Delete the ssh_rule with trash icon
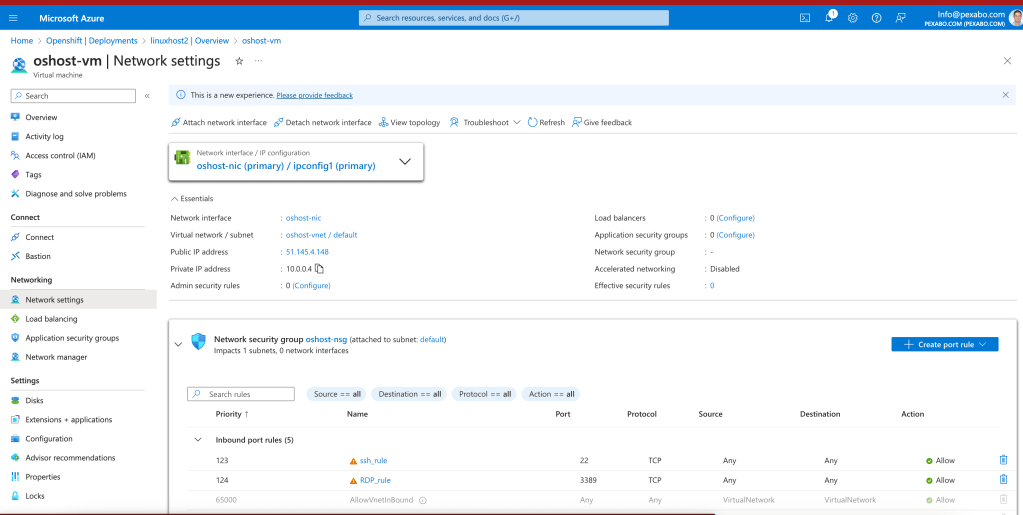This screenshot has height=515, width=1023. coord(1003,460)
